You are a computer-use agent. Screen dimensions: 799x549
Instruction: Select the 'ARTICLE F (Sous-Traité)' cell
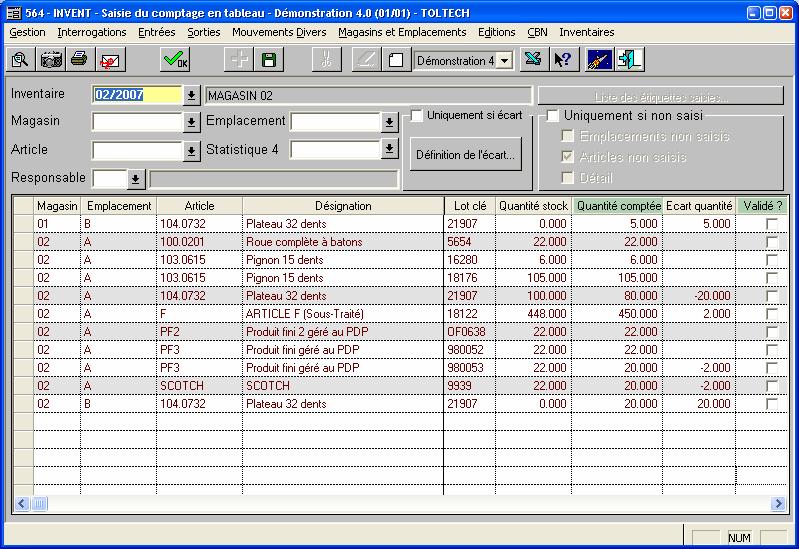coord(343,313)
